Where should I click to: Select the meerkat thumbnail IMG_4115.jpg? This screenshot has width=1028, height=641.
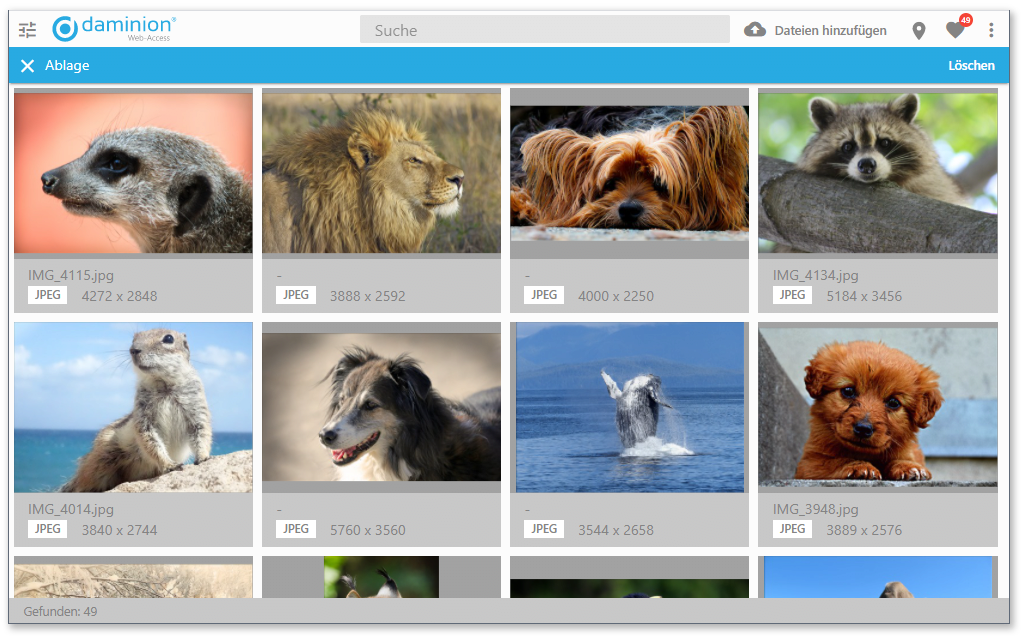pos(133,173)
